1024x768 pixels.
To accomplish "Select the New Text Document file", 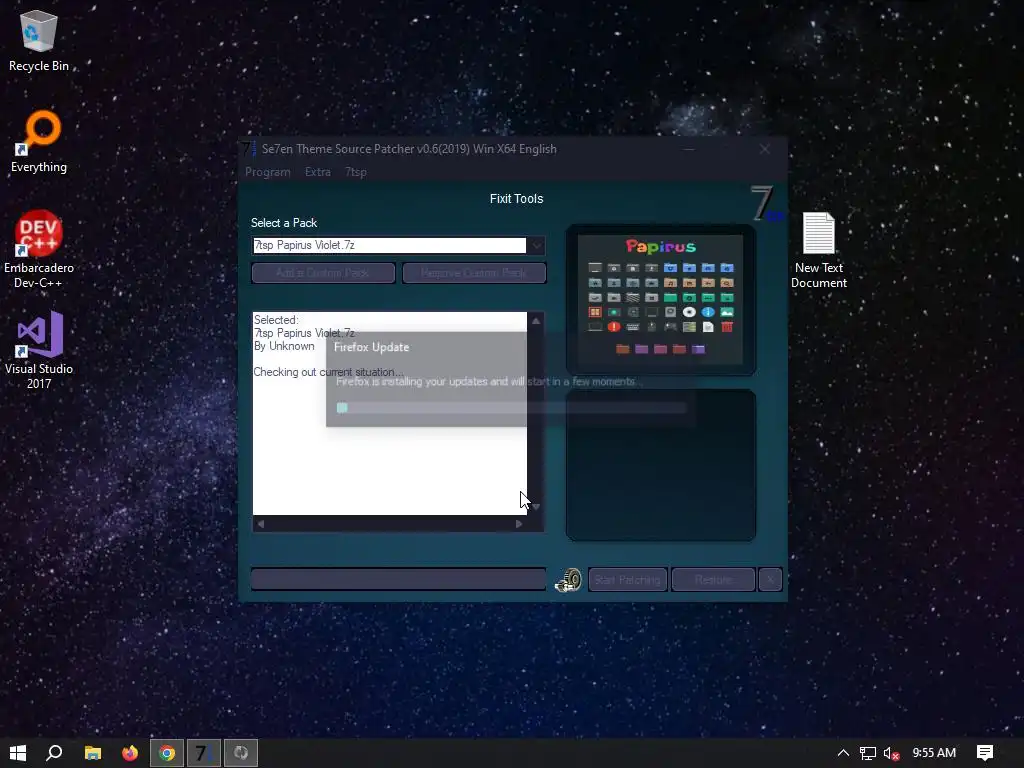I will (x=818, y=251).
